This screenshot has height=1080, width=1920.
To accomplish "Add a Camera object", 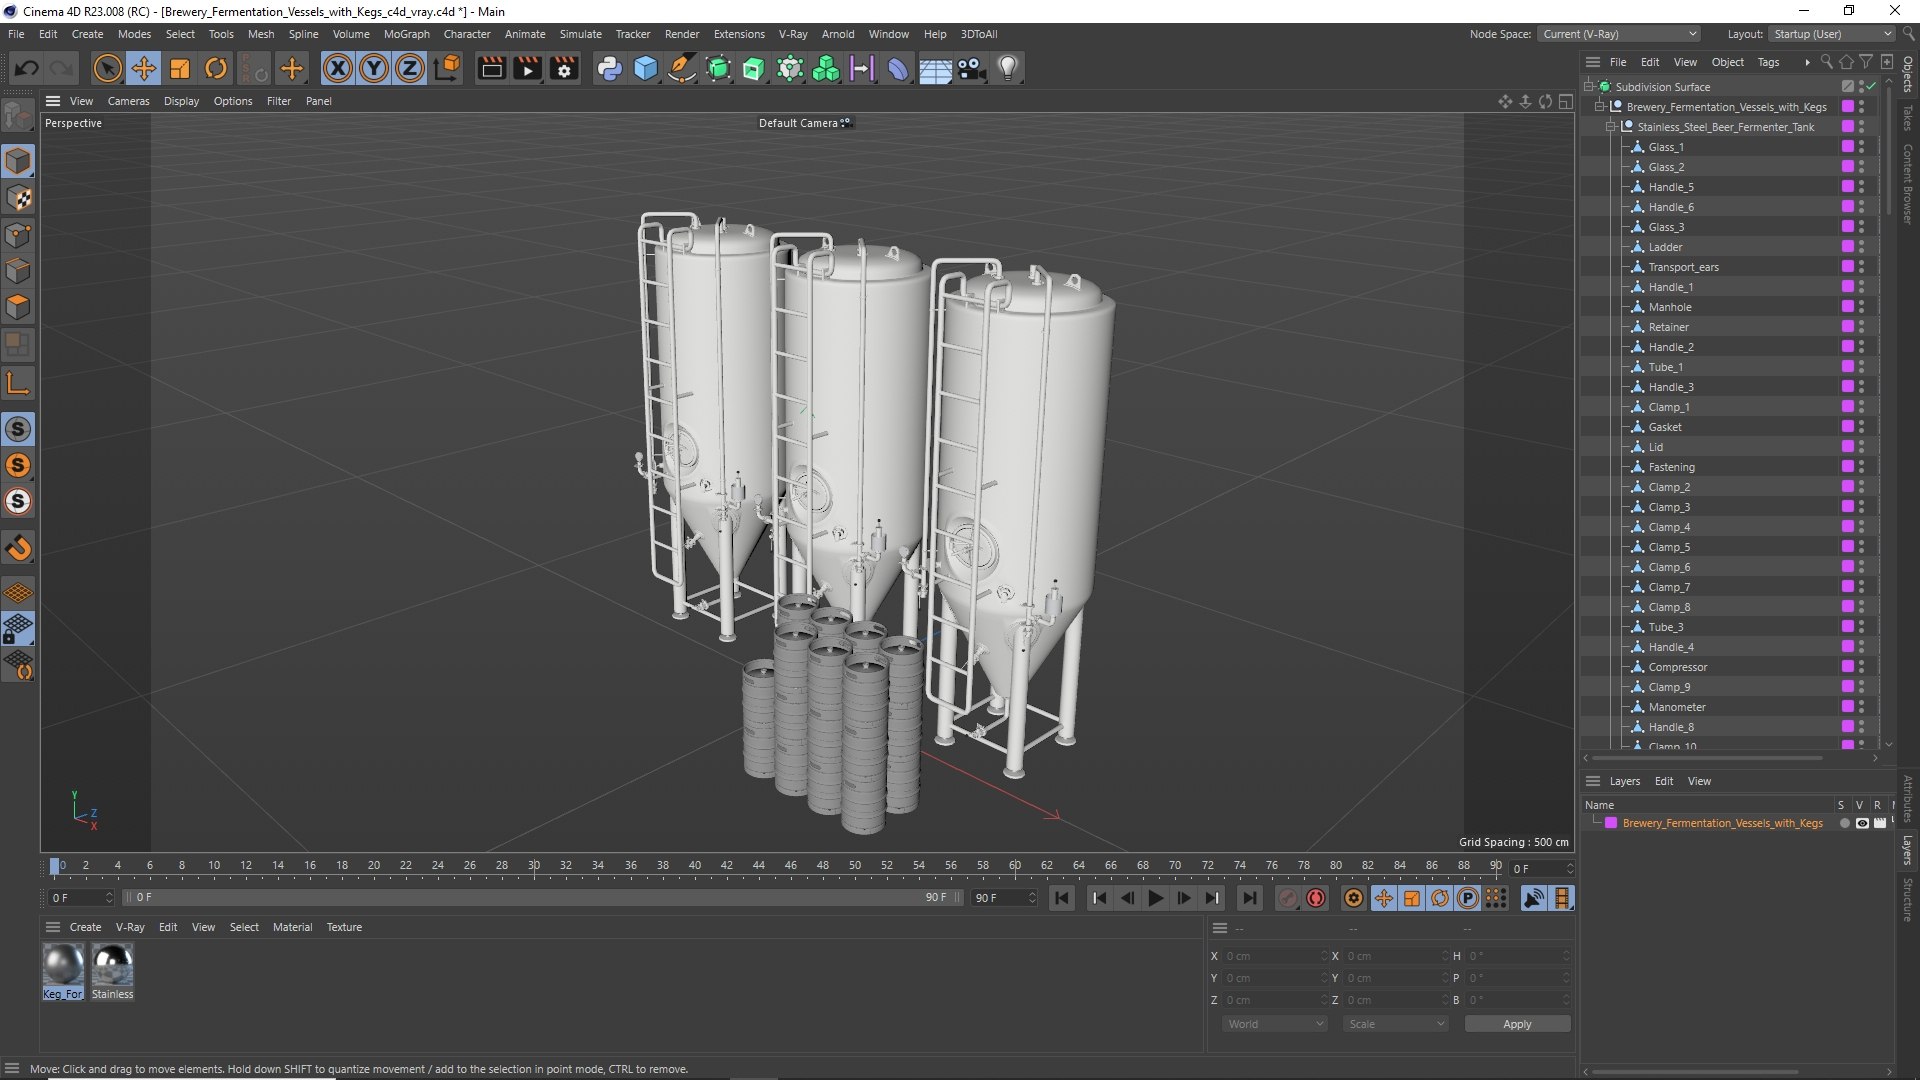I will click(971, 69).
